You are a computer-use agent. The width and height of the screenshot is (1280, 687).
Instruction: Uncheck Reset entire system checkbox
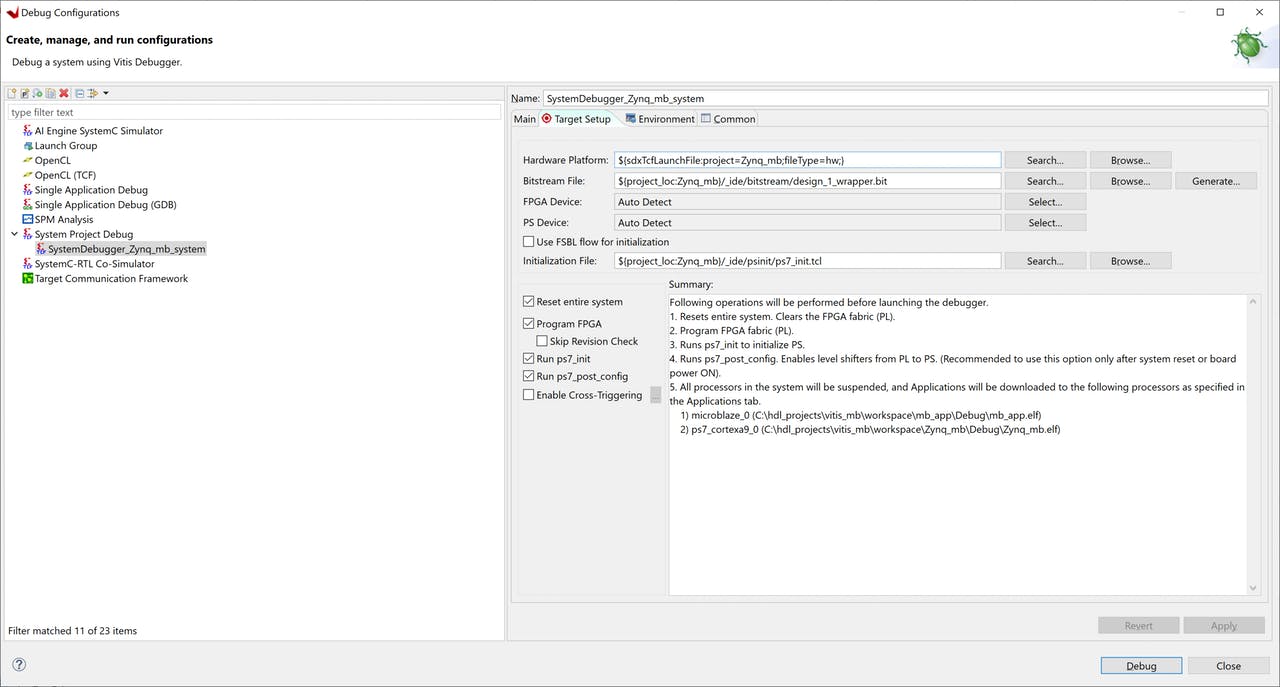click(529, 301)
